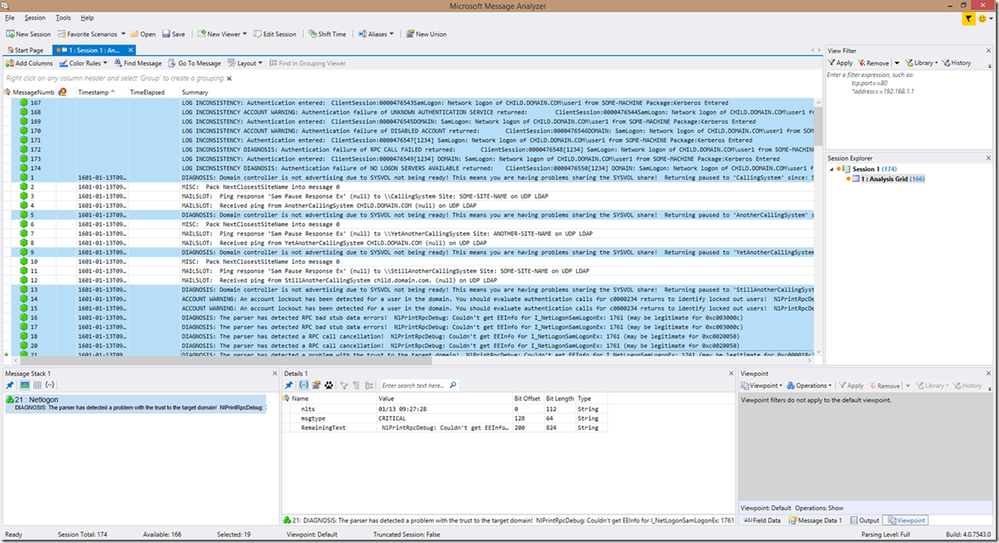Click the Open folder button
This screenshot has width=999, height=543.
(143, 34)
